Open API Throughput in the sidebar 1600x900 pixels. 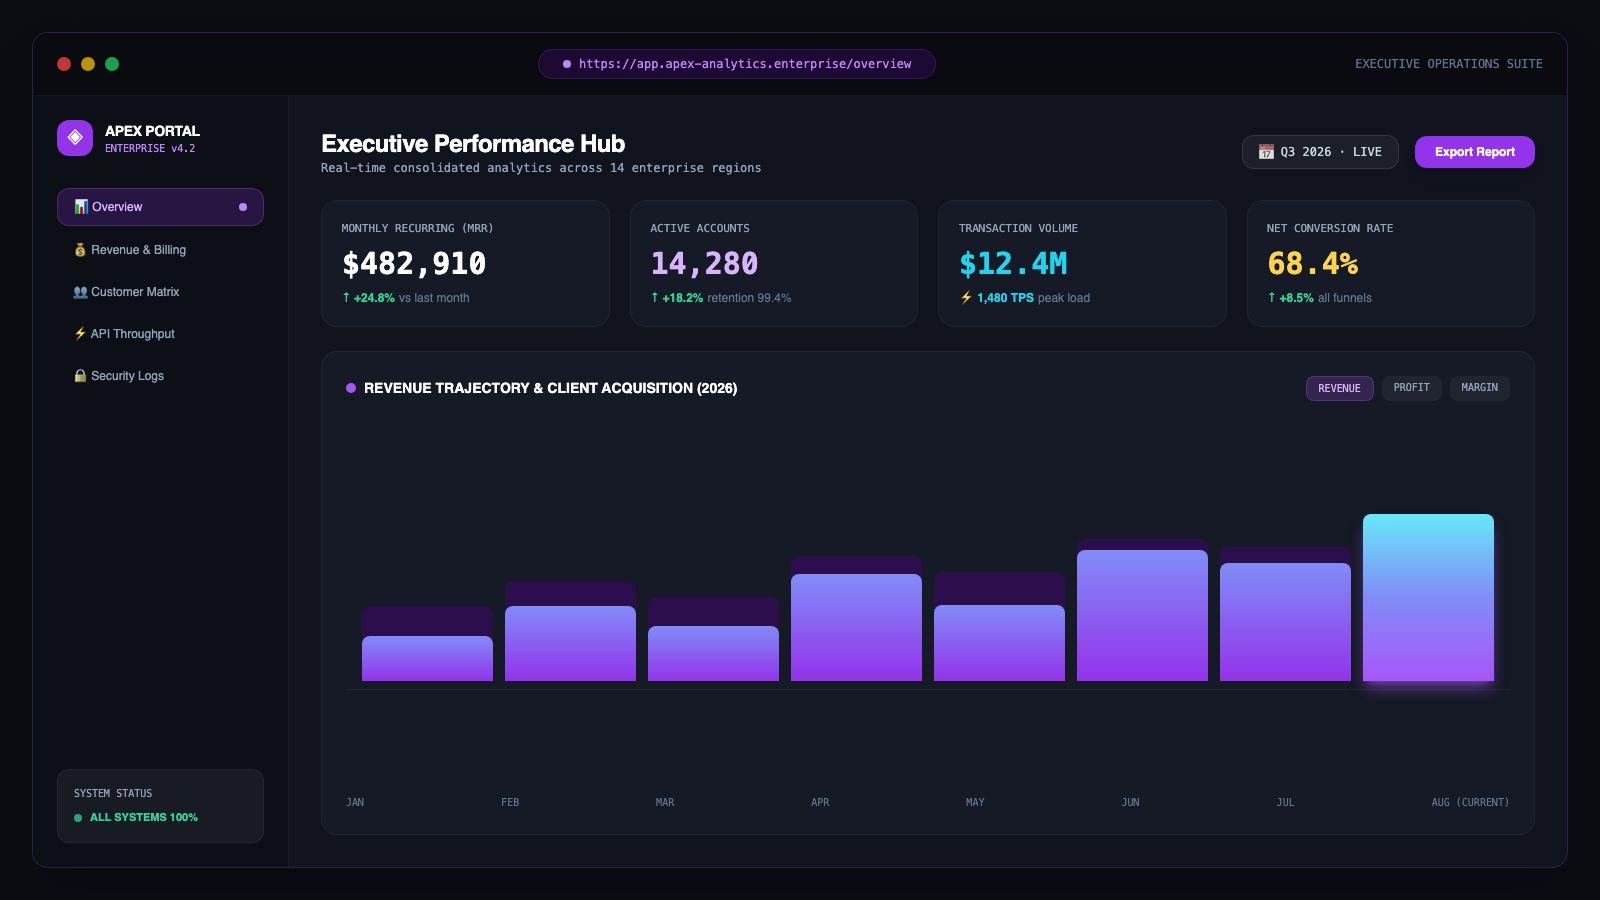160,334
